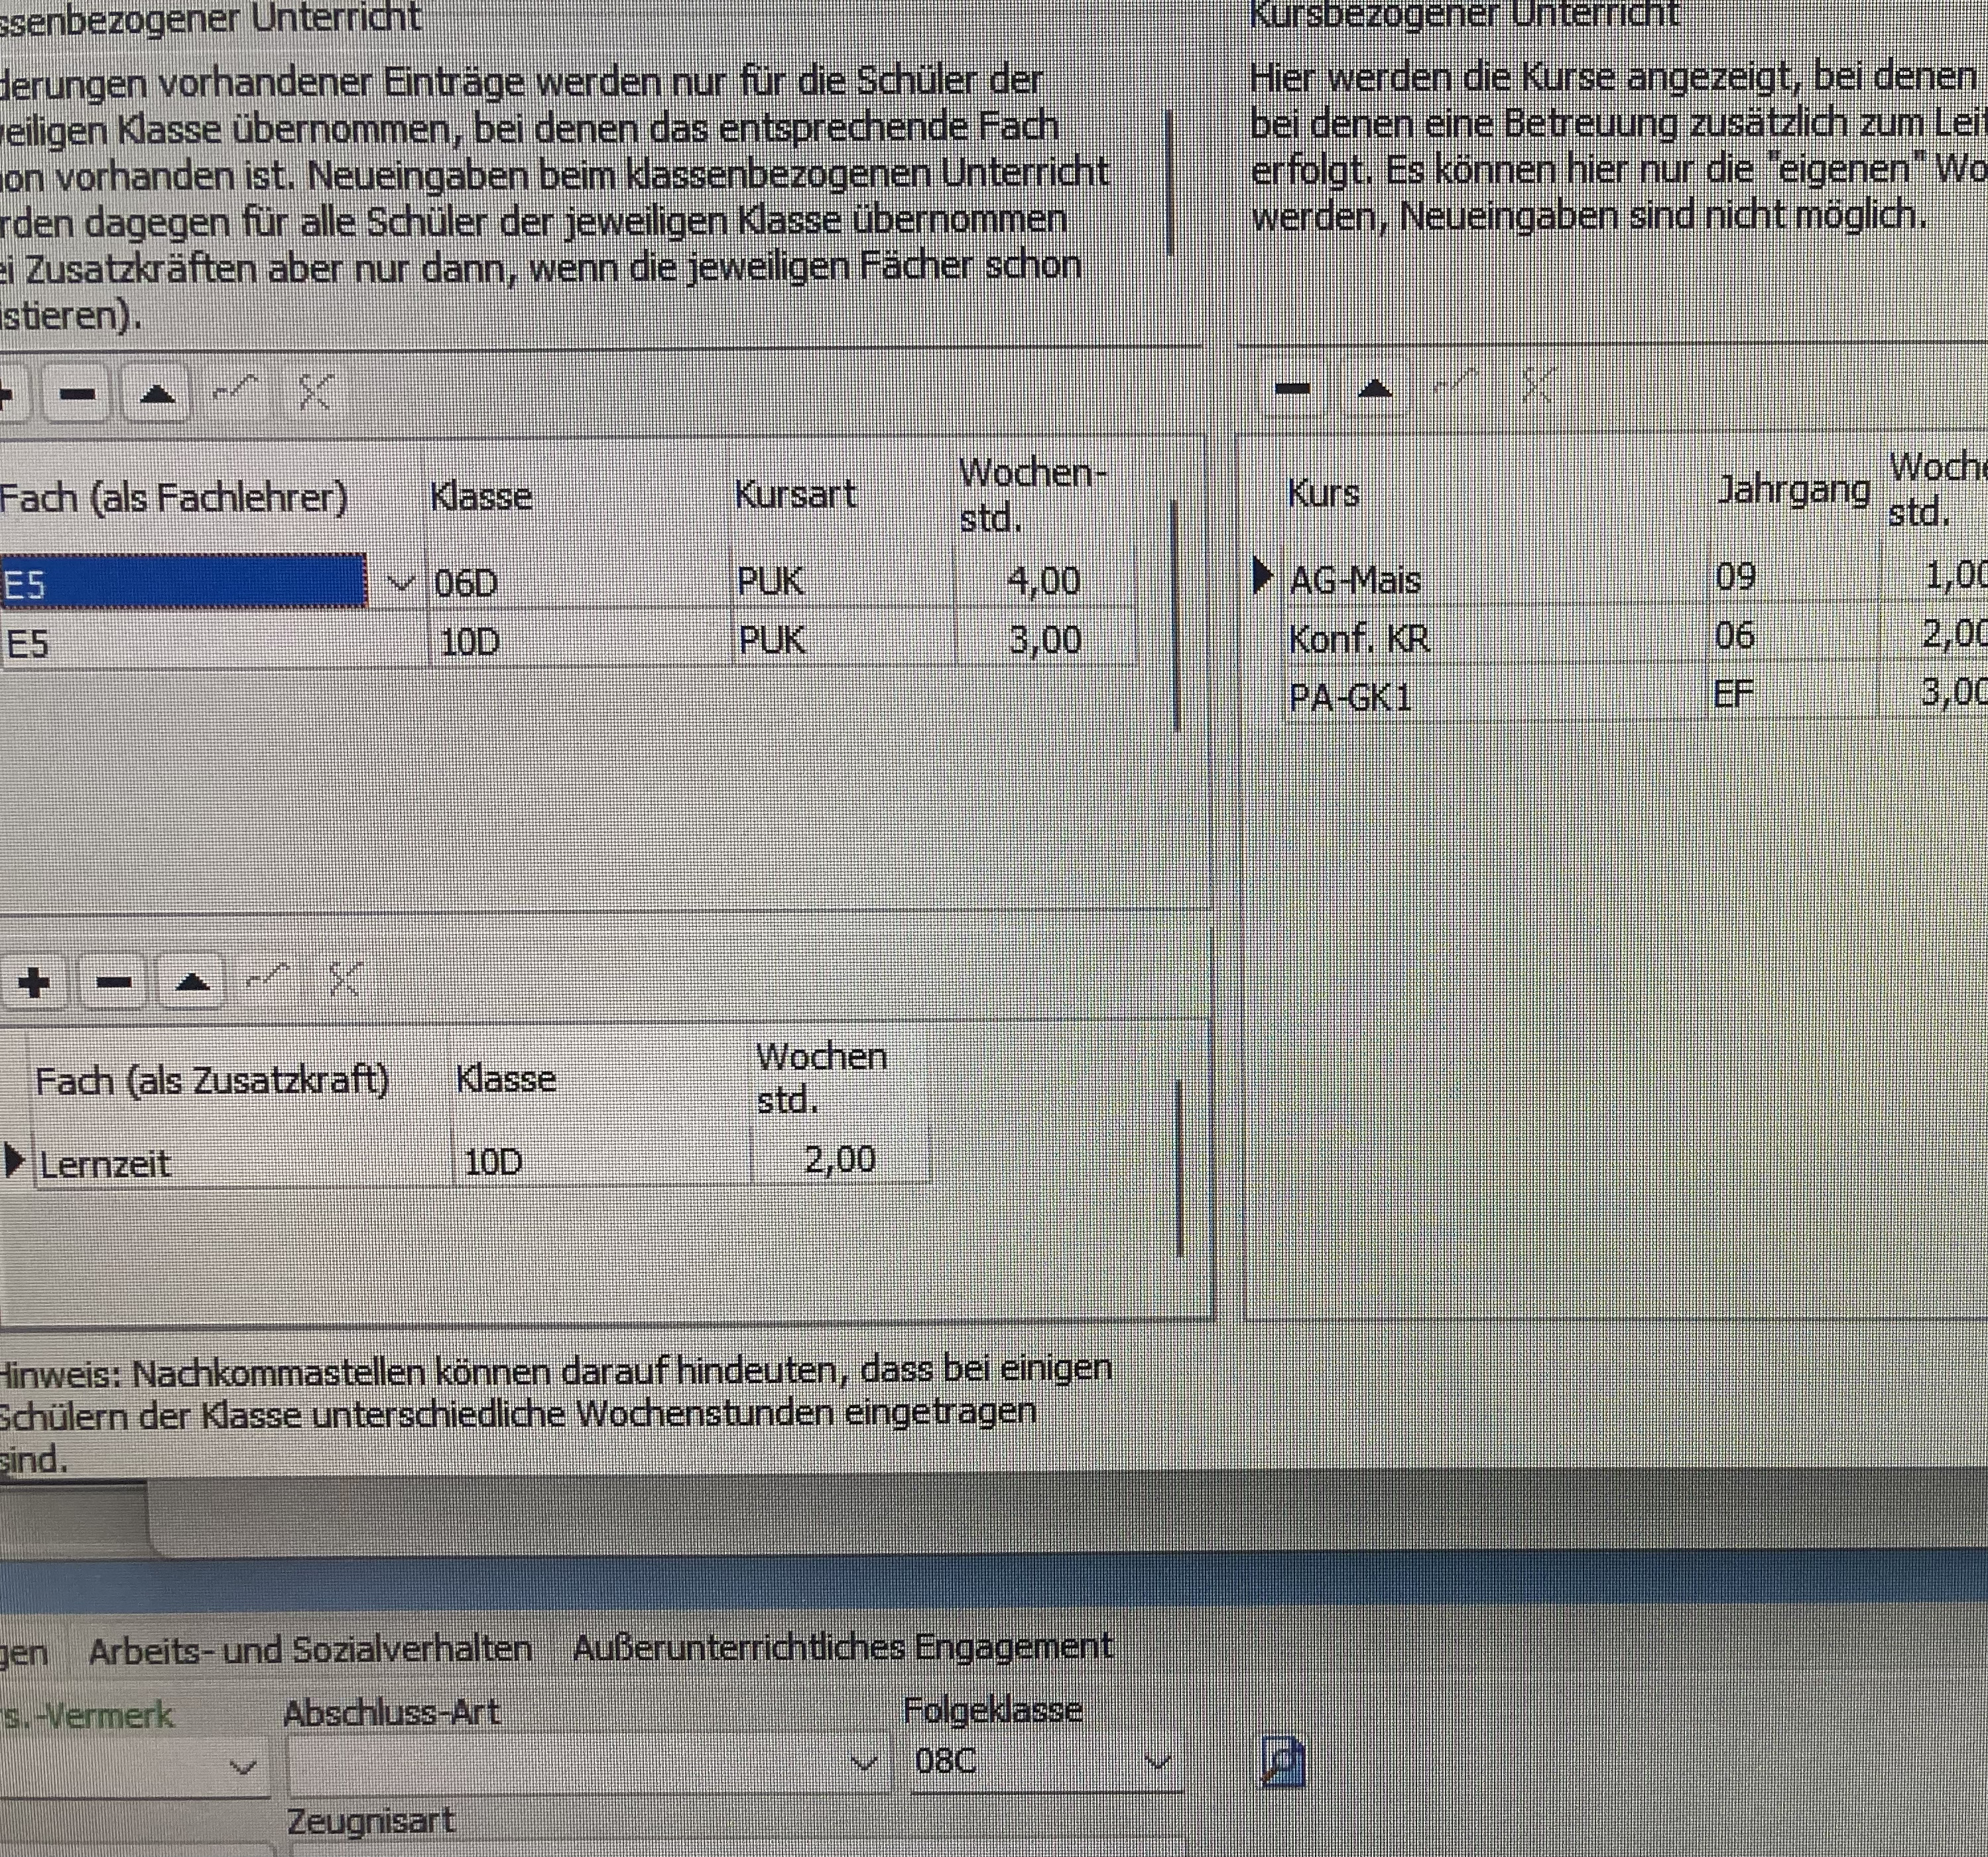Click up-arrow button above Zusatzkraft table
1988x1857 pixels.
(191, 982)
